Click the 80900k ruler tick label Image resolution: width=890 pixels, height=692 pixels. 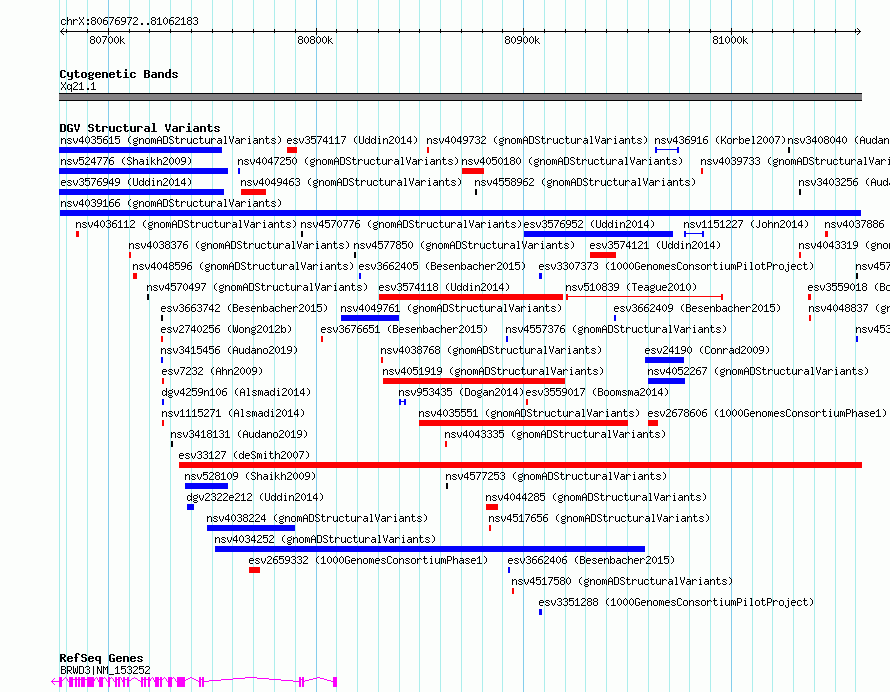pyautogui.click(x=522, y=41)
